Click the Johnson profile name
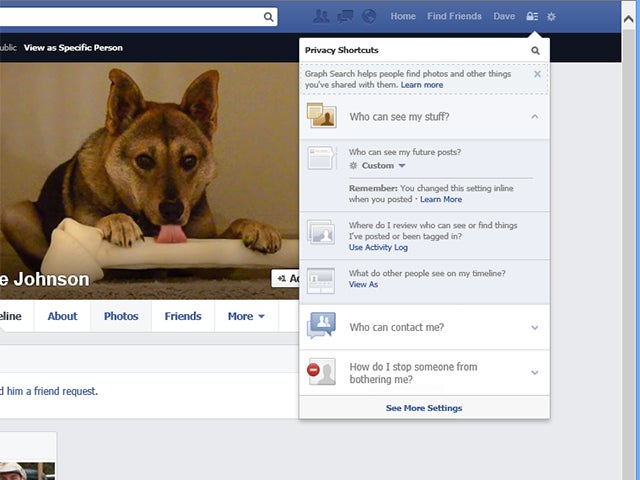Screen dimensions: 640x480 point(44,280)
